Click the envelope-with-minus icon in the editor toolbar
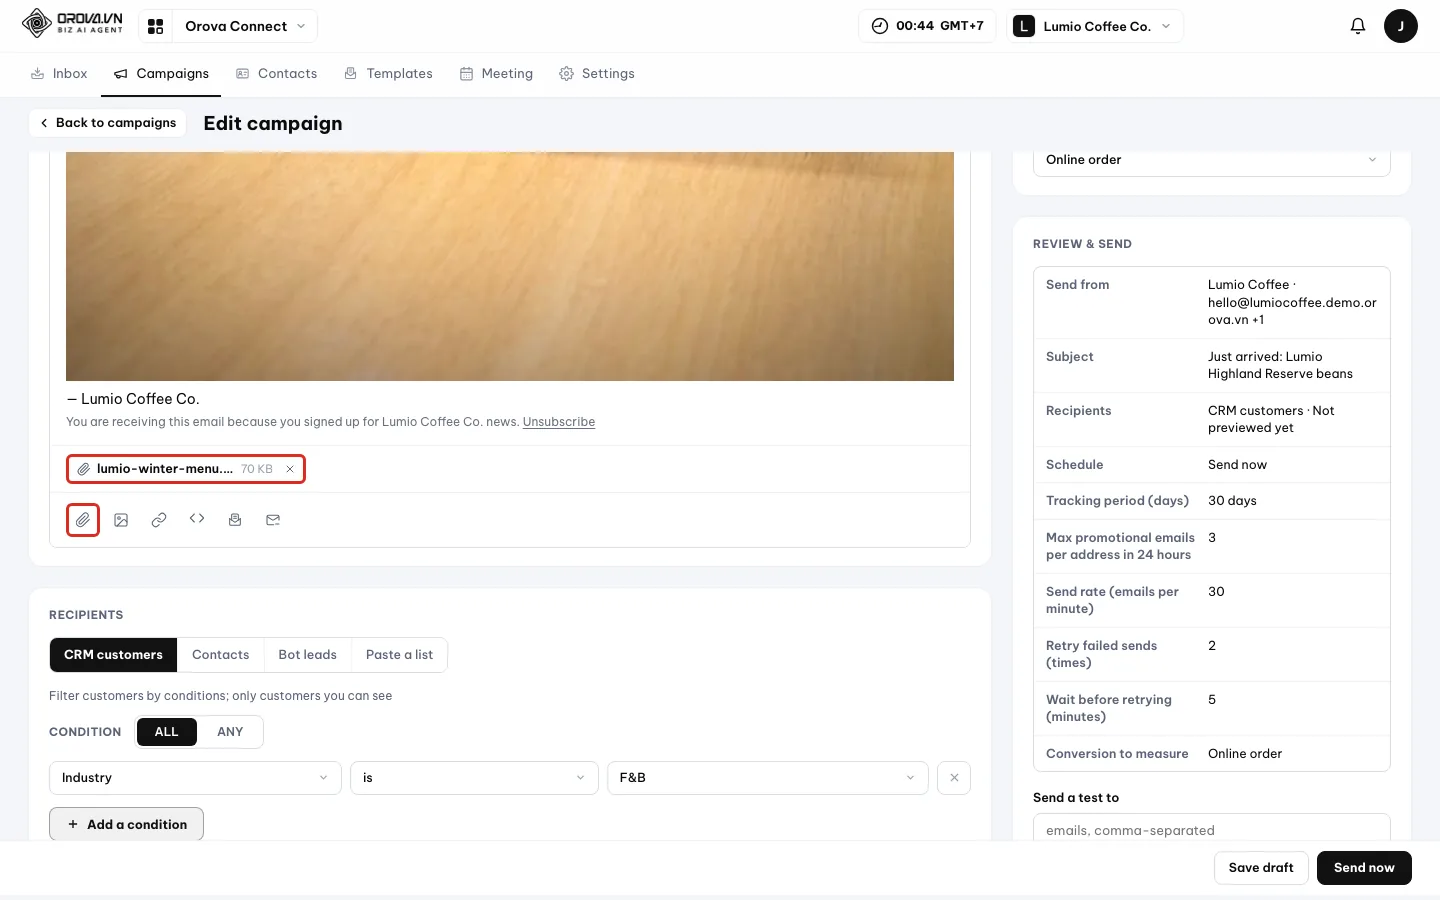This screenshot has width=1440, height=900. tap(273, 520)
